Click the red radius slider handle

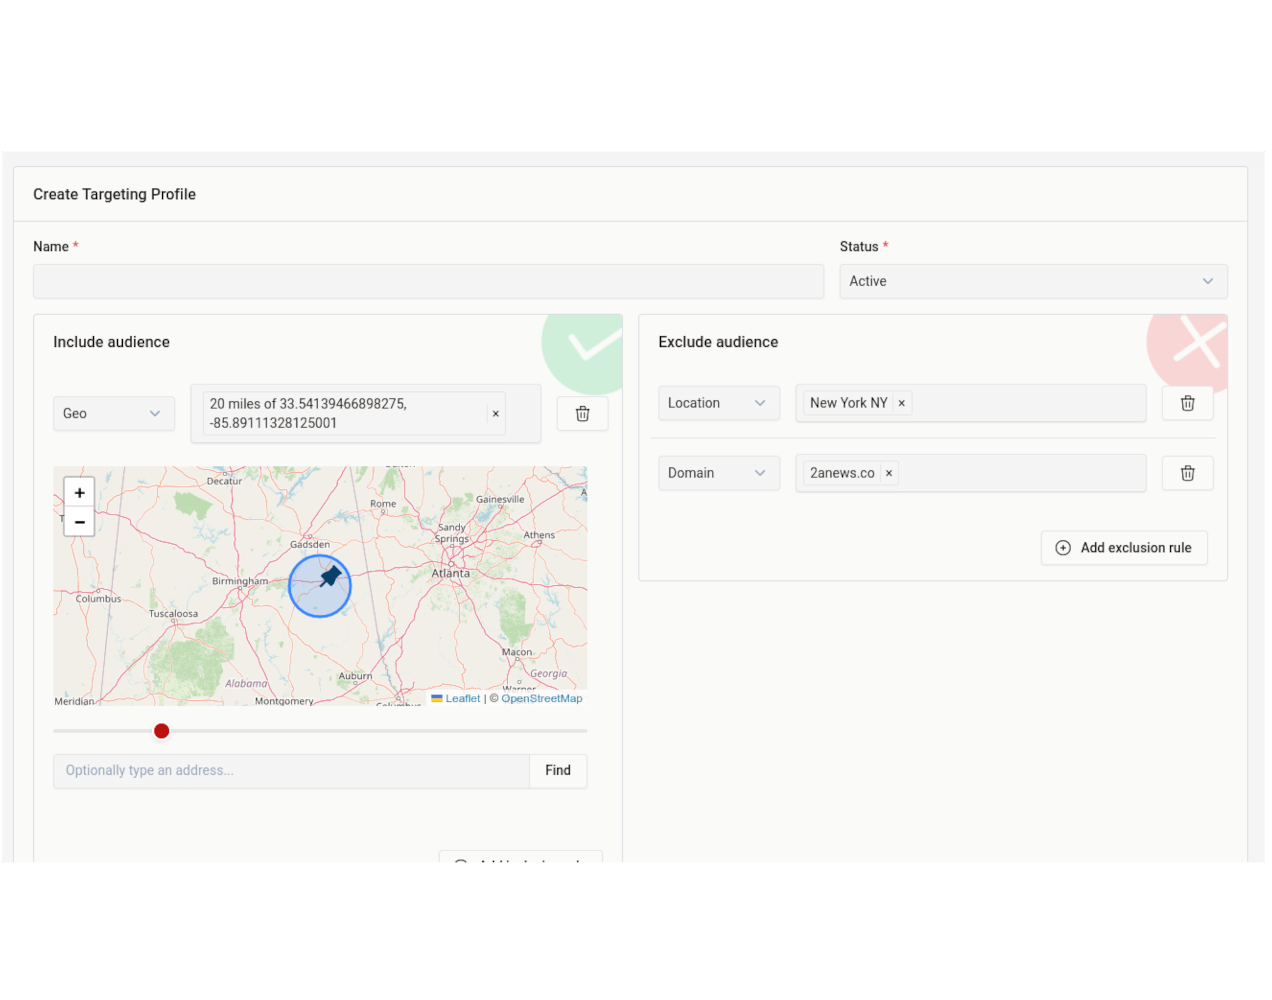tap(162, 731)
